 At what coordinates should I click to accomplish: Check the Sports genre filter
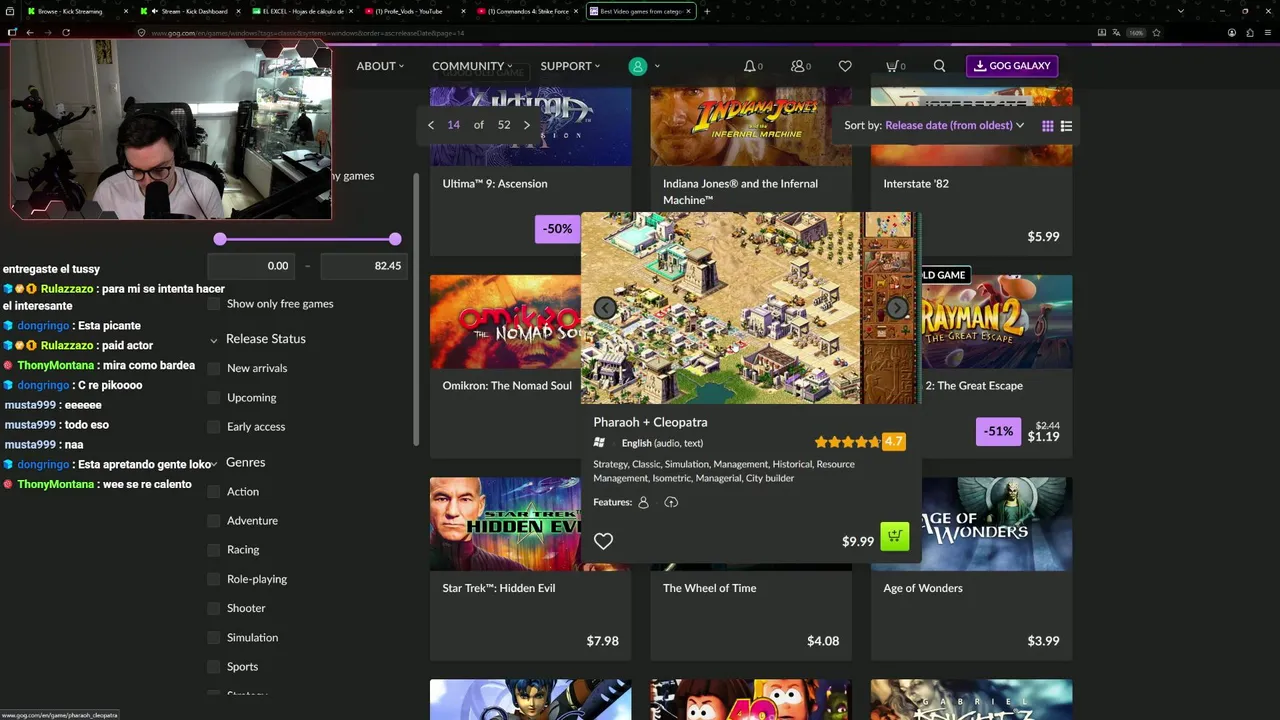[214, 667]
